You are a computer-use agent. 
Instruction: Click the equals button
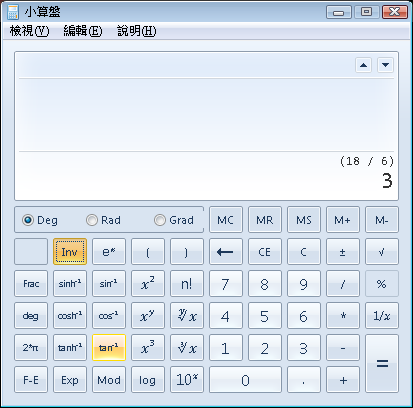coord(382,364)
